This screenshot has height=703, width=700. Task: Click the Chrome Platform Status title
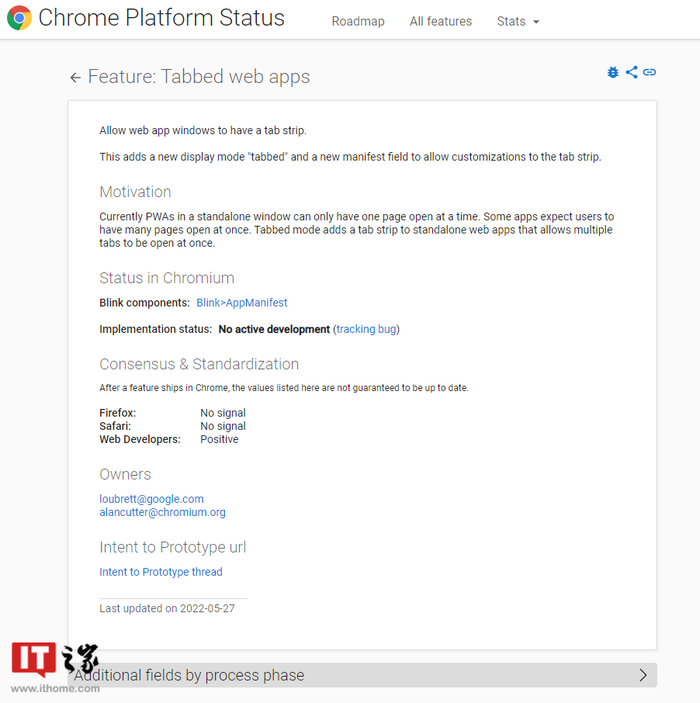(161, 18)
